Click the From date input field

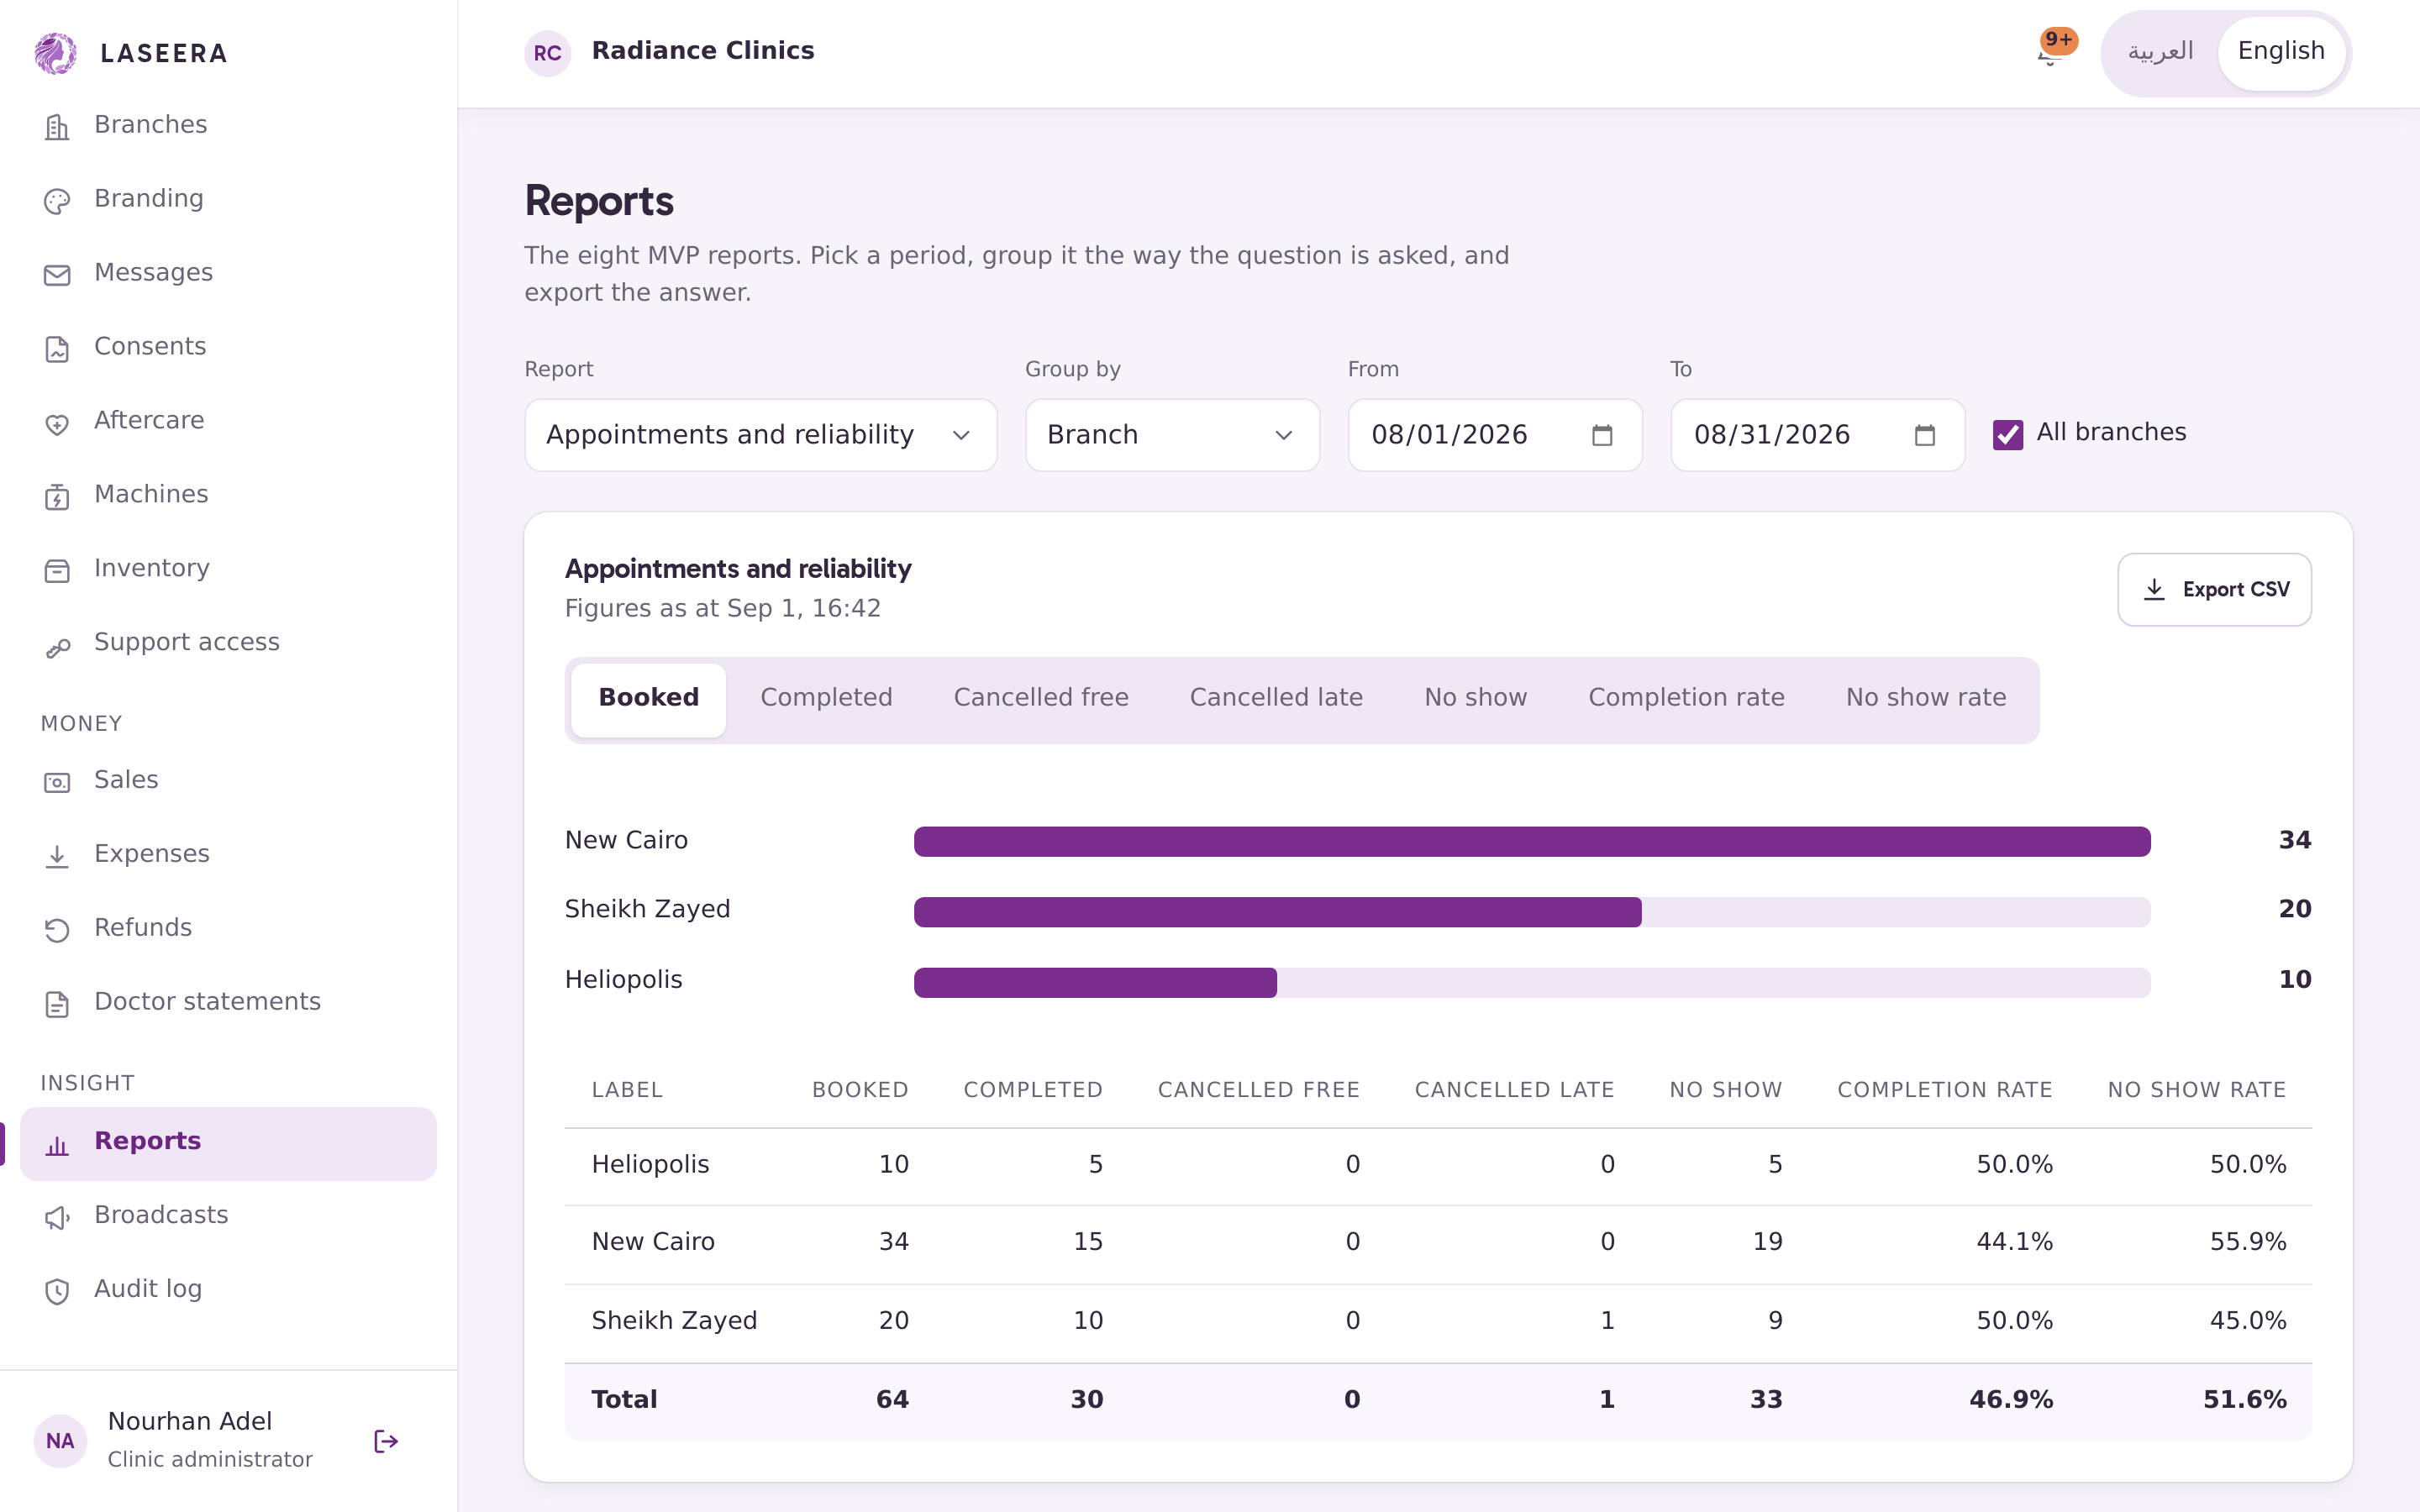pyautogui.click(x=1494, y=435)
